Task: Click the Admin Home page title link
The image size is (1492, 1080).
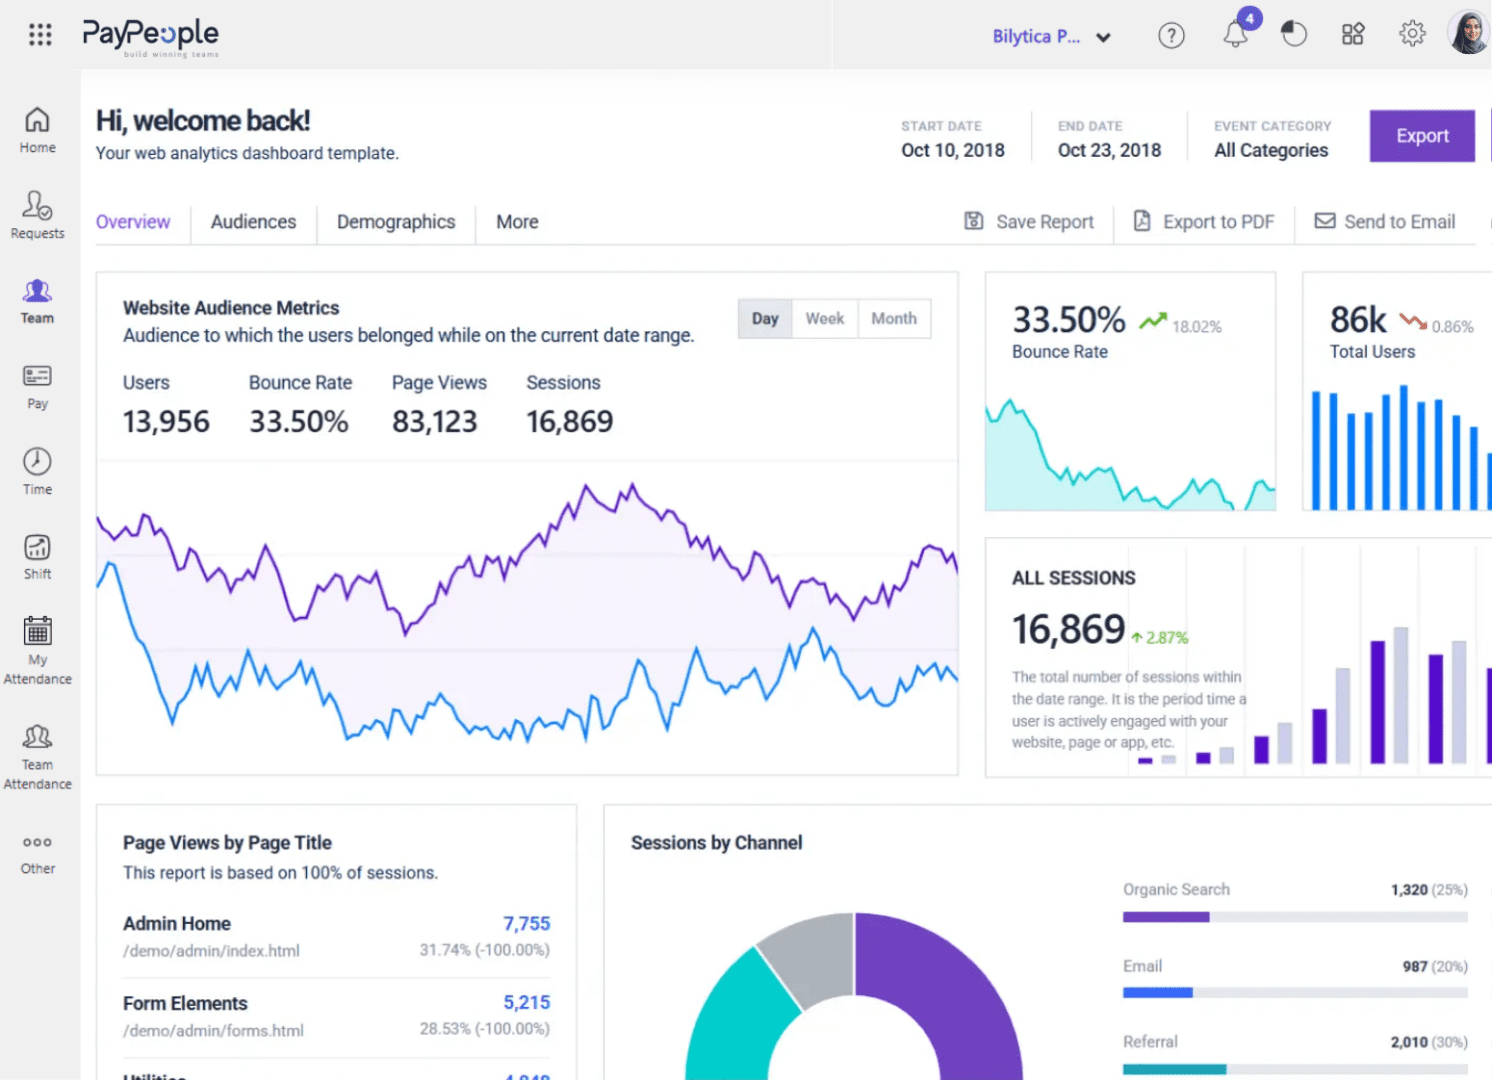Action: pyautogui.click(x=177, y=924)
